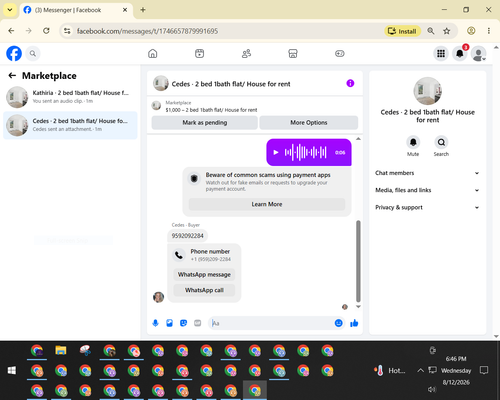Focus the Aa message input field
Screen dimensions: 500x400
[x=272, y=323]
